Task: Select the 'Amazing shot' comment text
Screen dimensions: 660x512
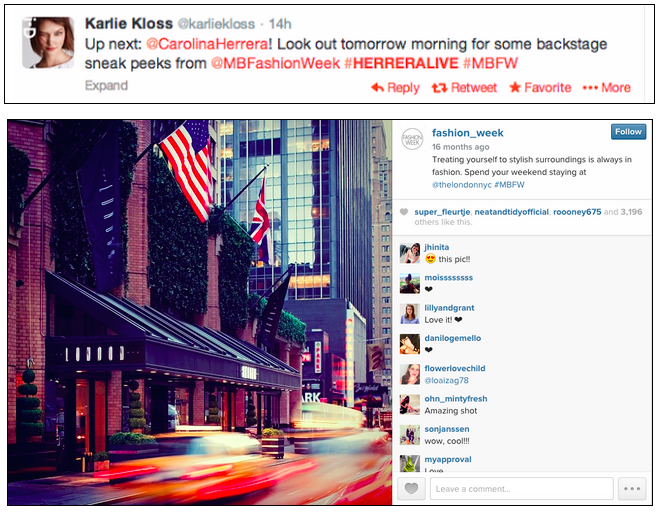Action: (451, 411)
